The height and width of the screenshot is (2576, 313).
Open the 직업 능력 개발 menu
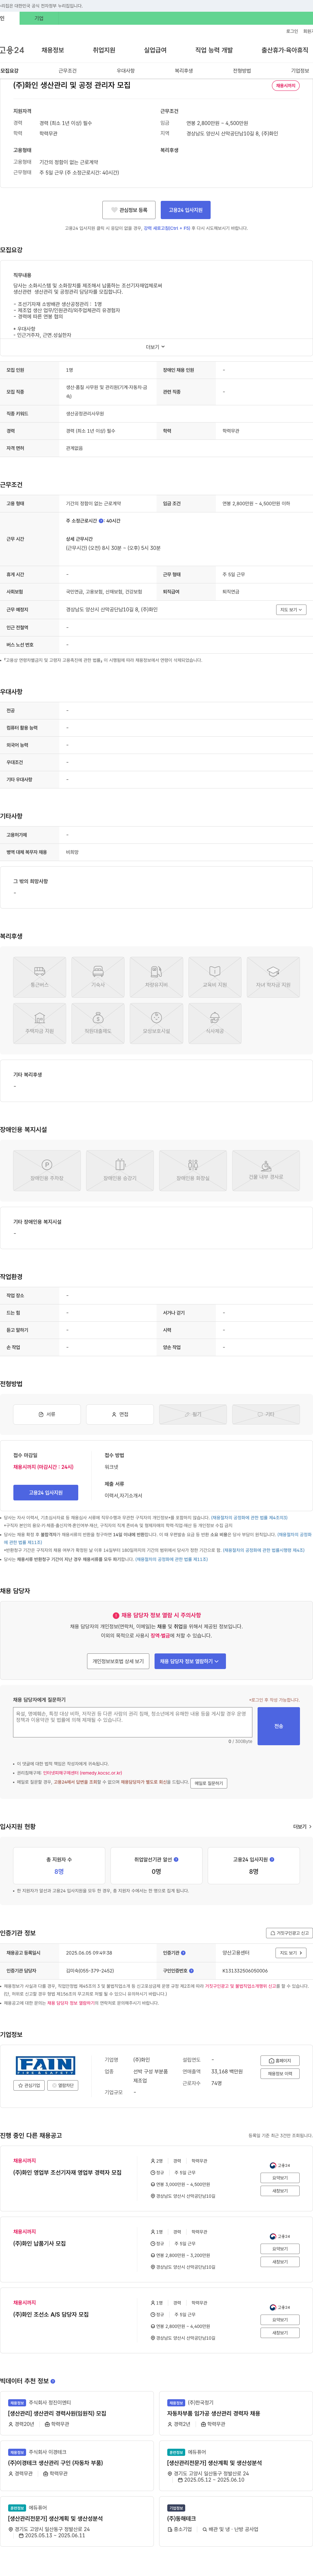tap(214, 50)
